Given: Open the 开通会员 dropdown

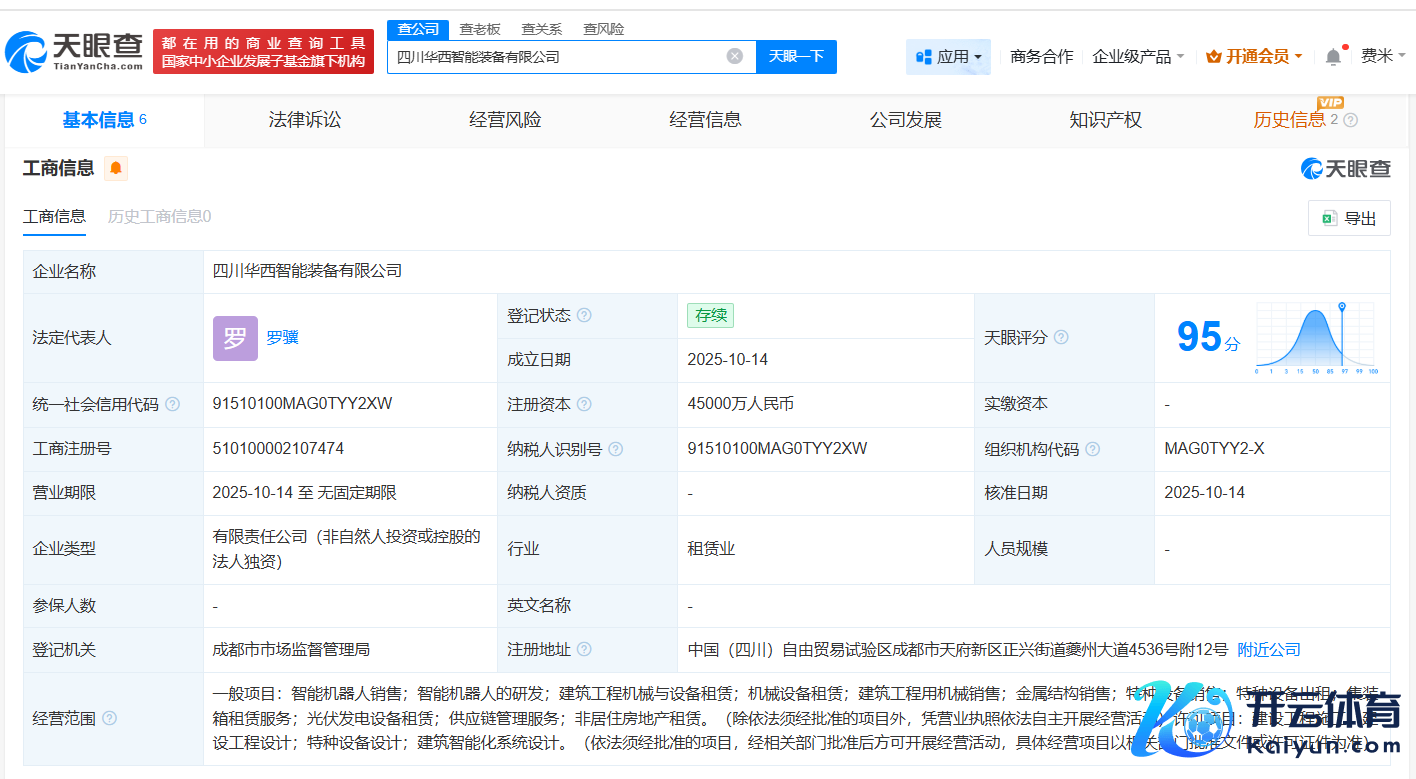Looking at the screenshot, I should [1254, 57].
